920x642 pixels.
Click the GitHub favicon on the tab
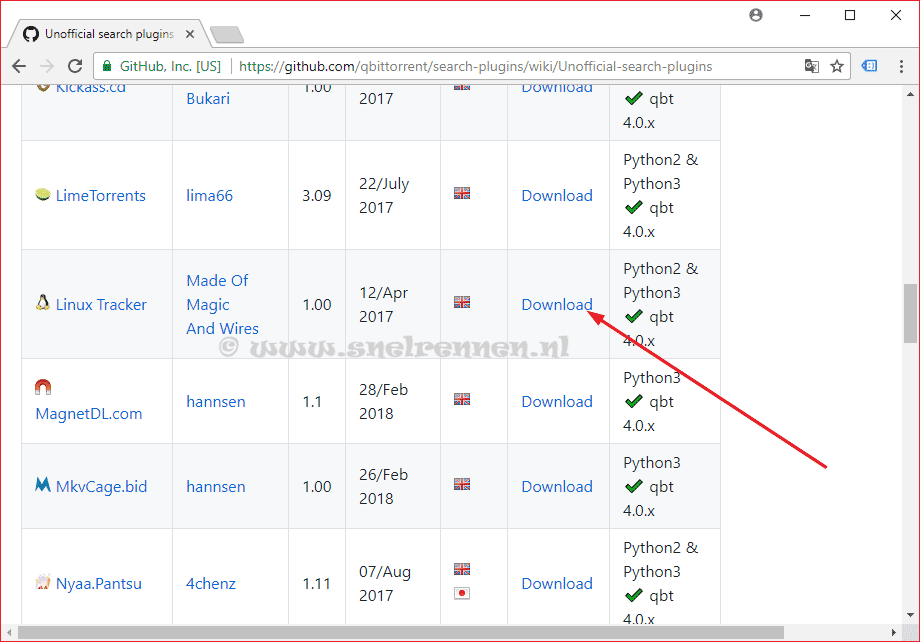[31, 34]
